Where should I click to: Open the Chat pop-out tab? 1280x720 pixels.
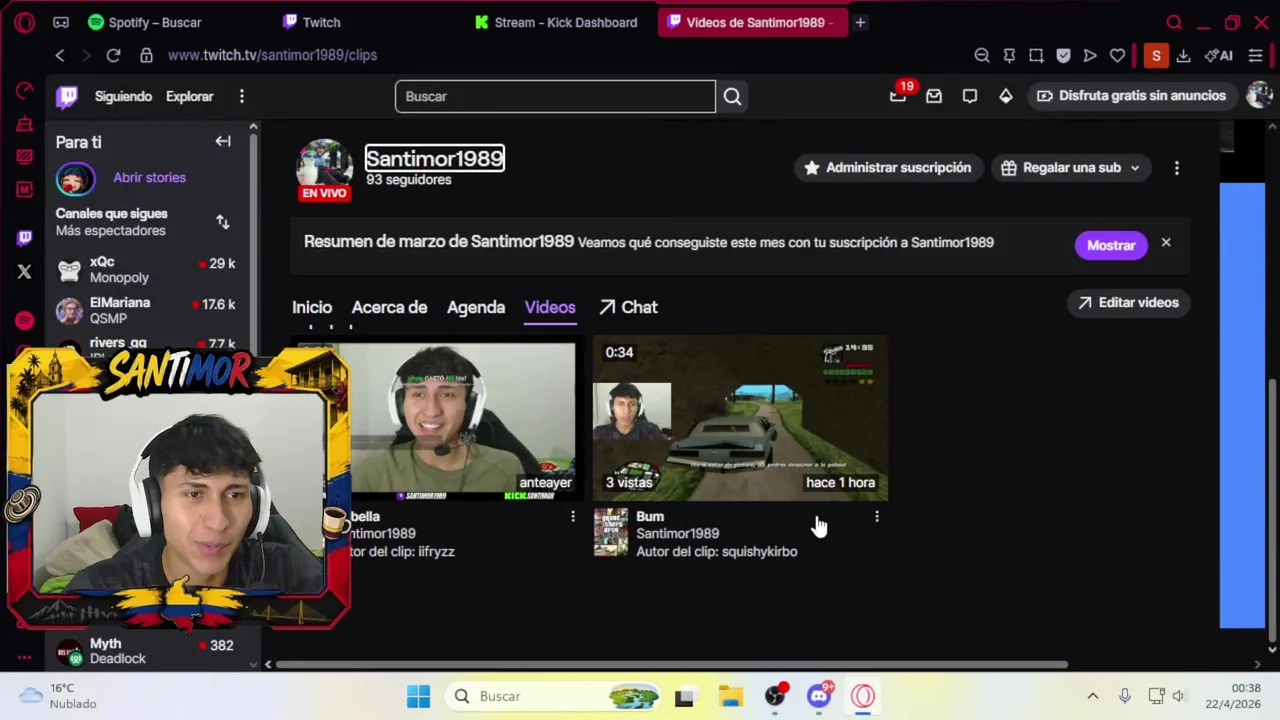(x=628, y=307)
